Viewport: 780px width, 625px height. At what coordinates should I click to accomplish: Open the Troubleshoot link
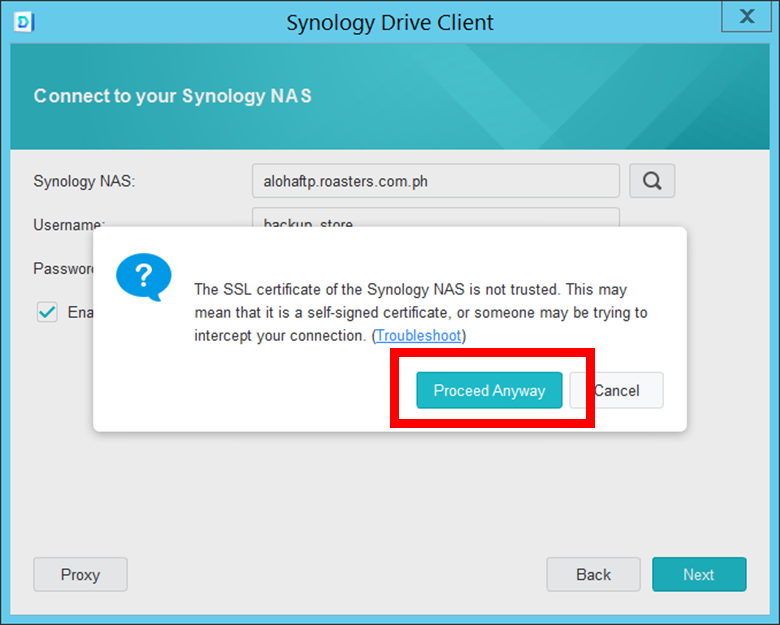pyautogui.click(x=418, y=335)
